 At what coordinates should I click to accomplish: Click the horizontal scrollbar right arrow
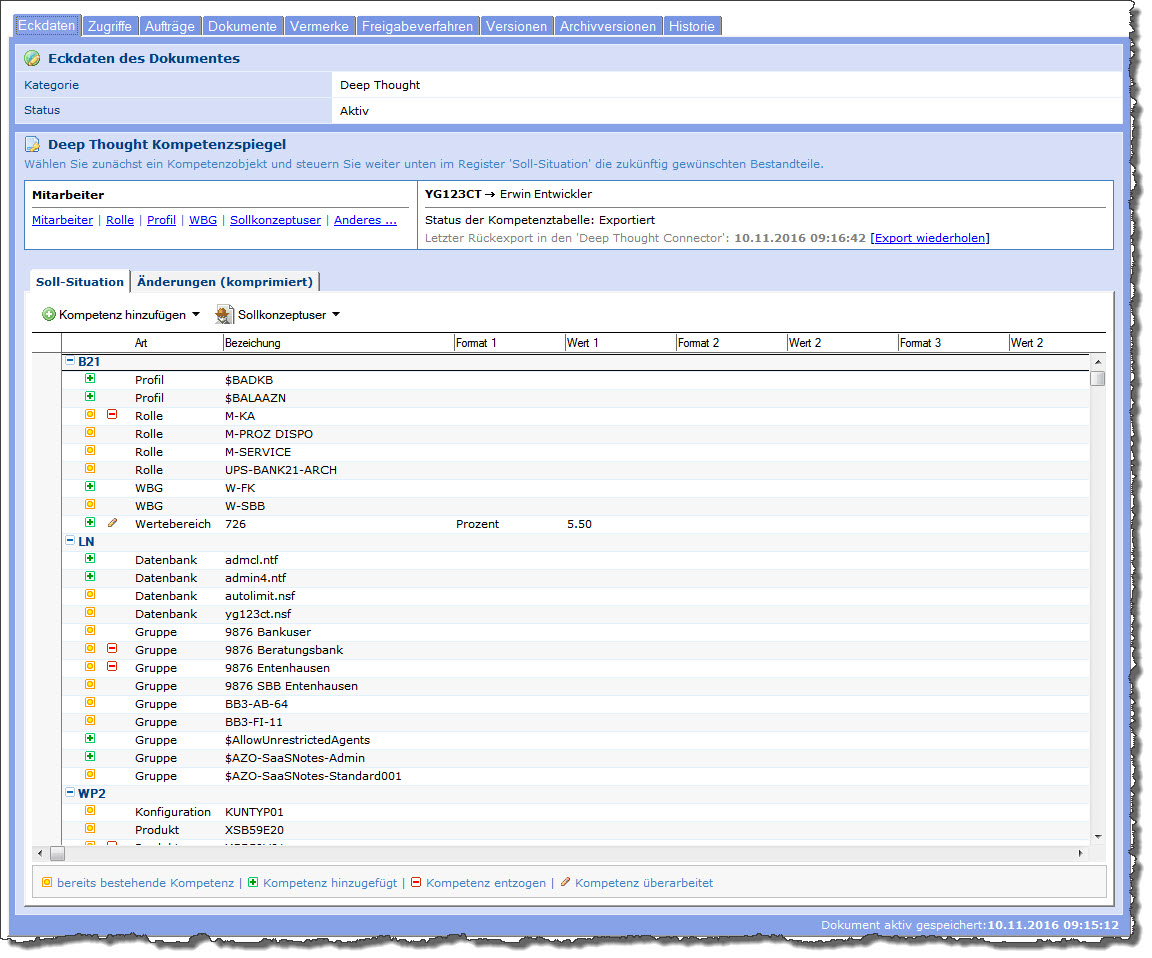point(1080,853)
